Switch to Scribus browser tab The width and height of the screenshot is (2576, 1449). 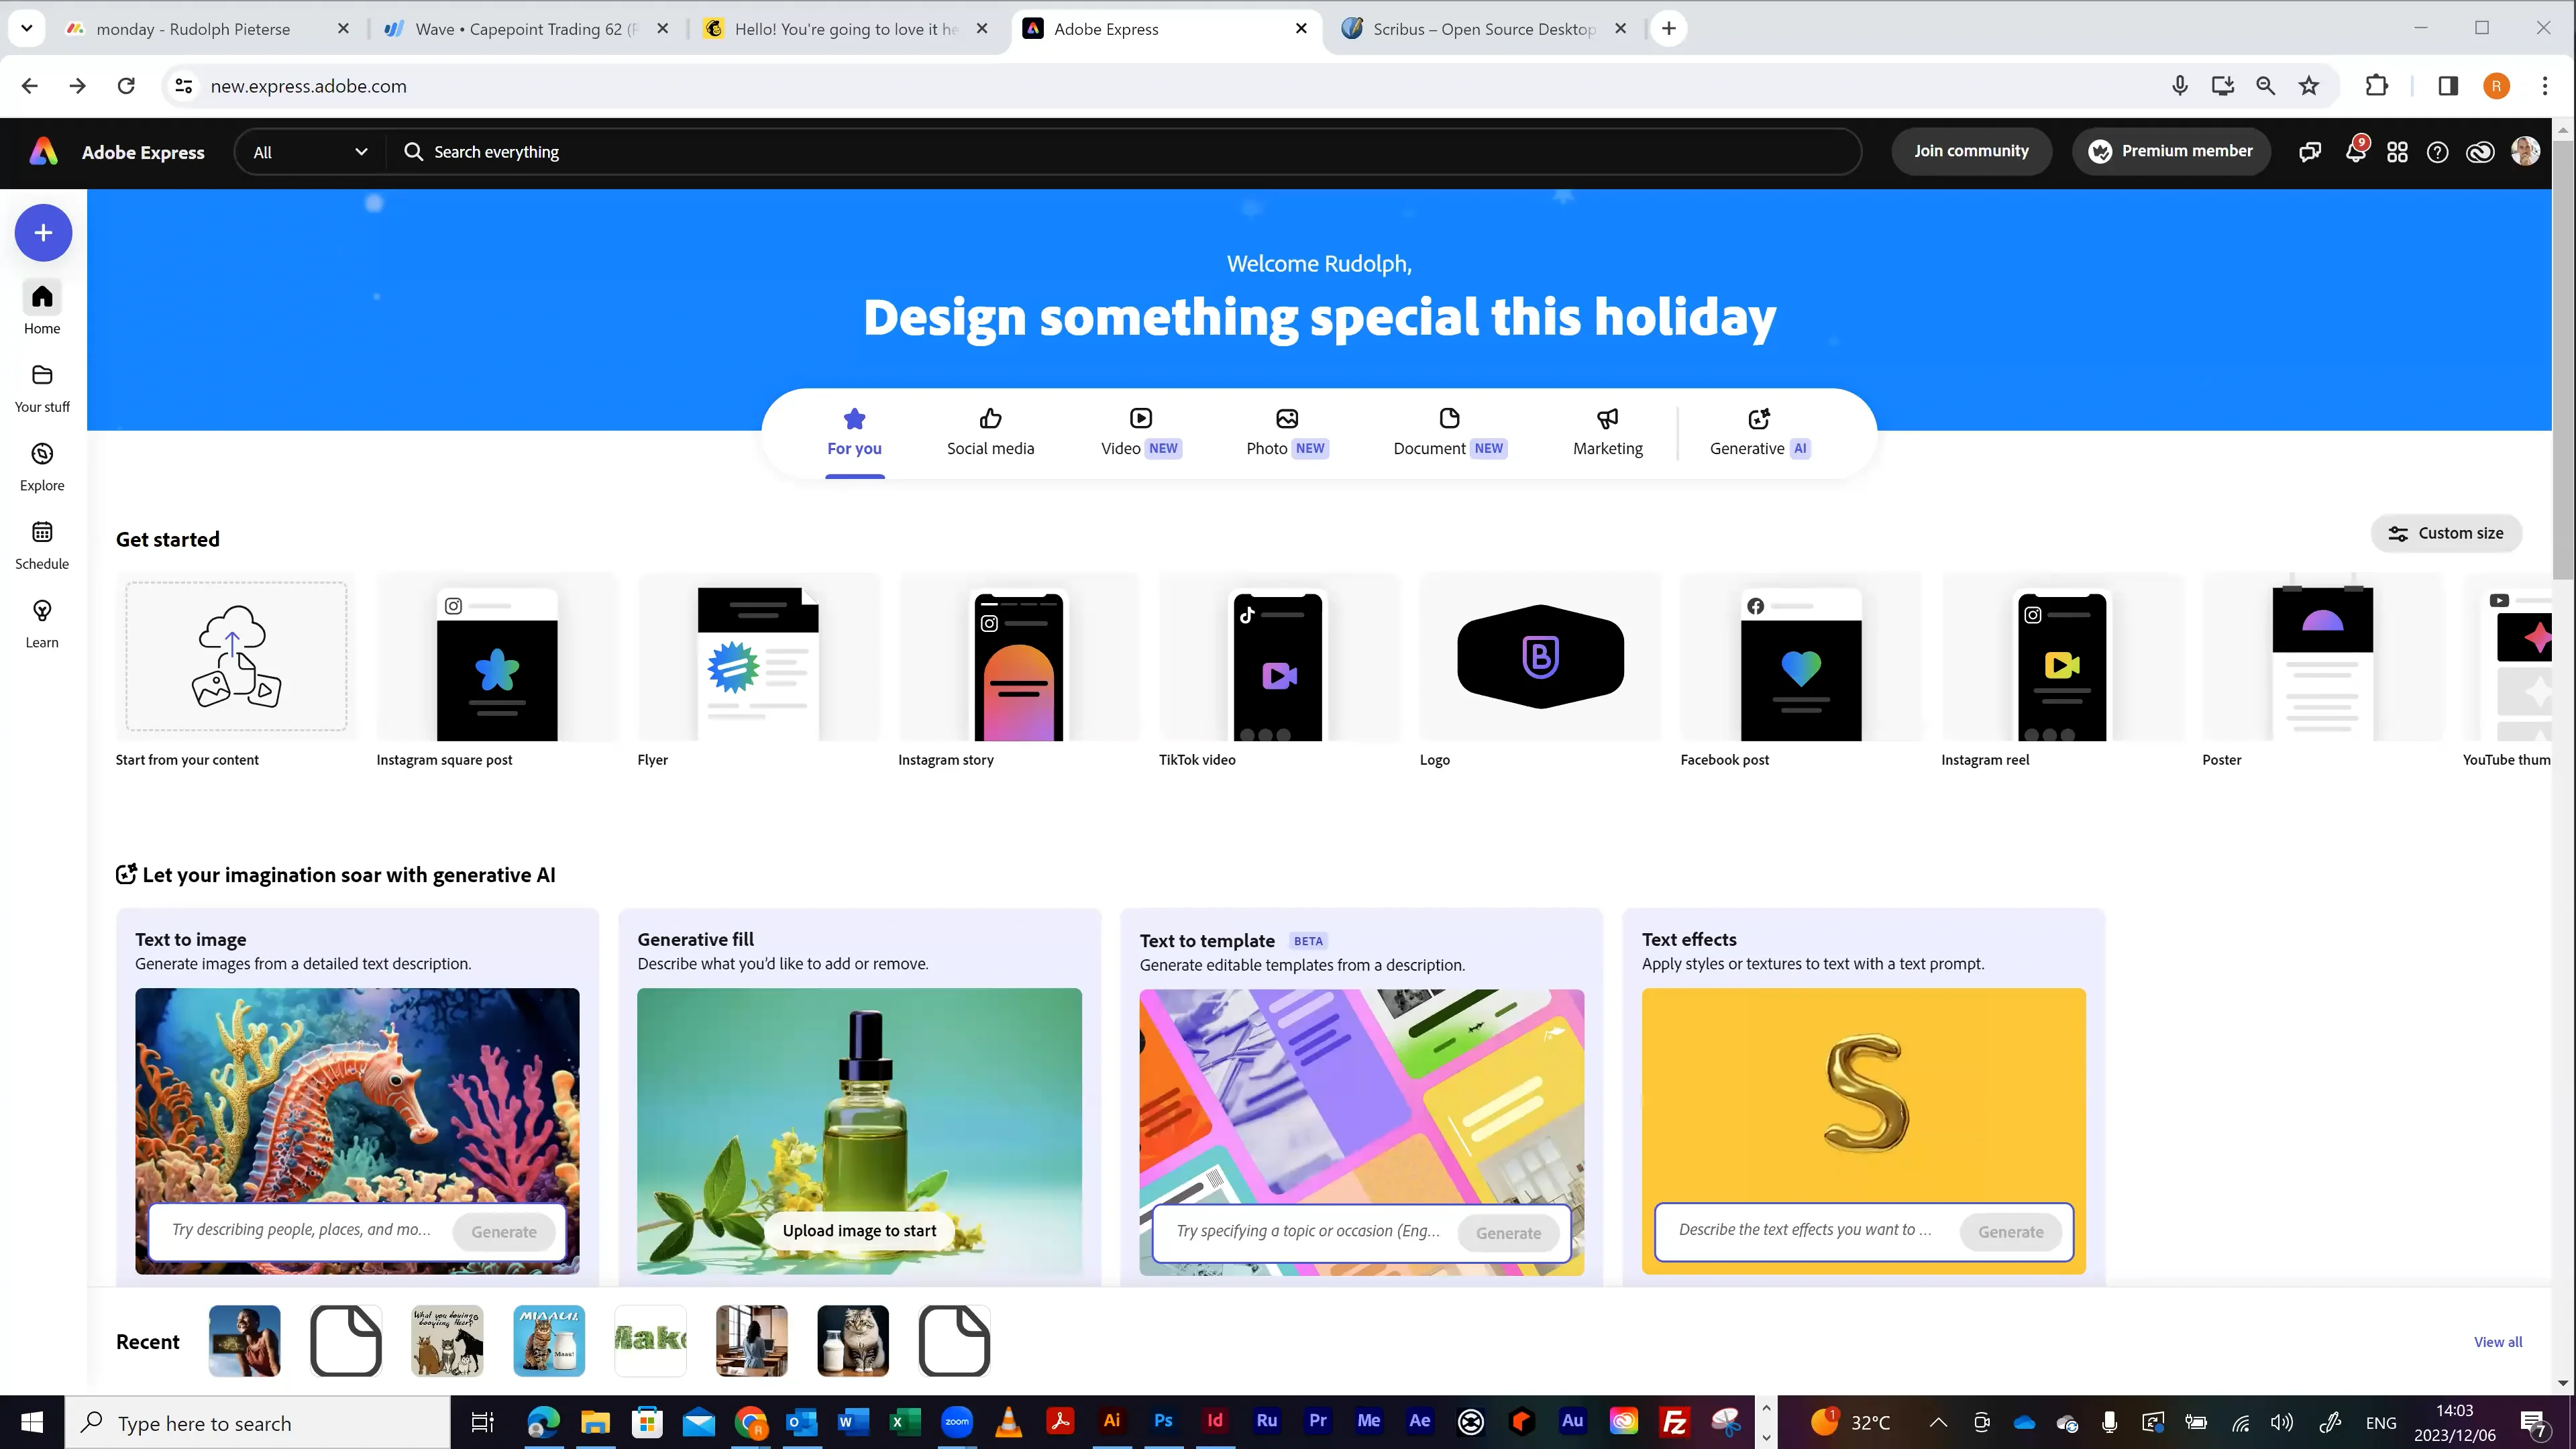[1484, 29]
